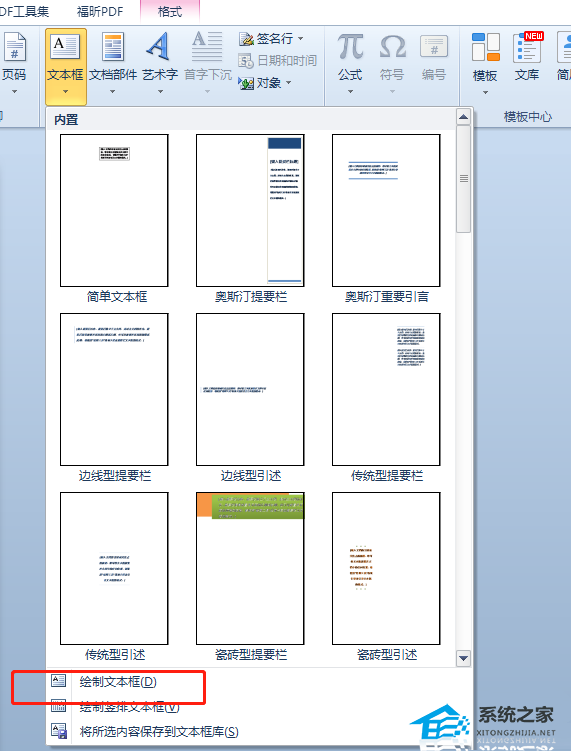
Task: Expand the 符号 dropdown arrow
Action: [x=392, y=91]
